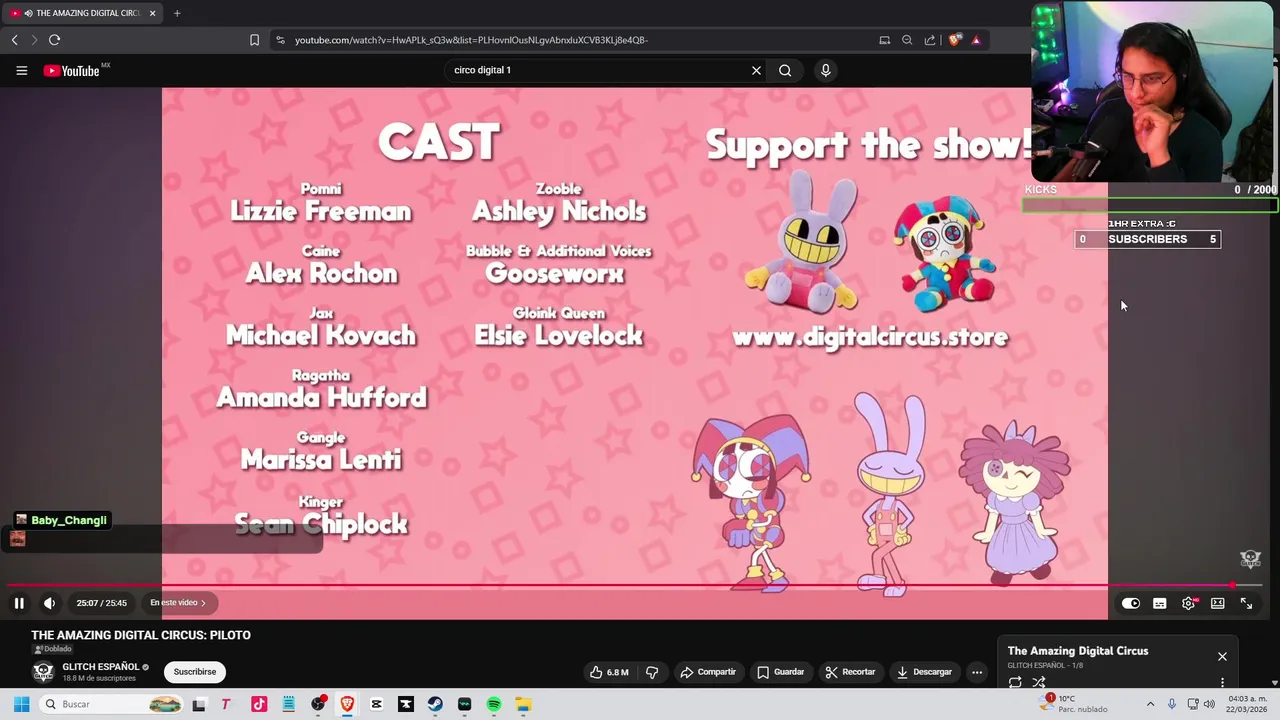1280x720 pixels.
Task: Start voice search with the microphone icon
Action: 825,70
